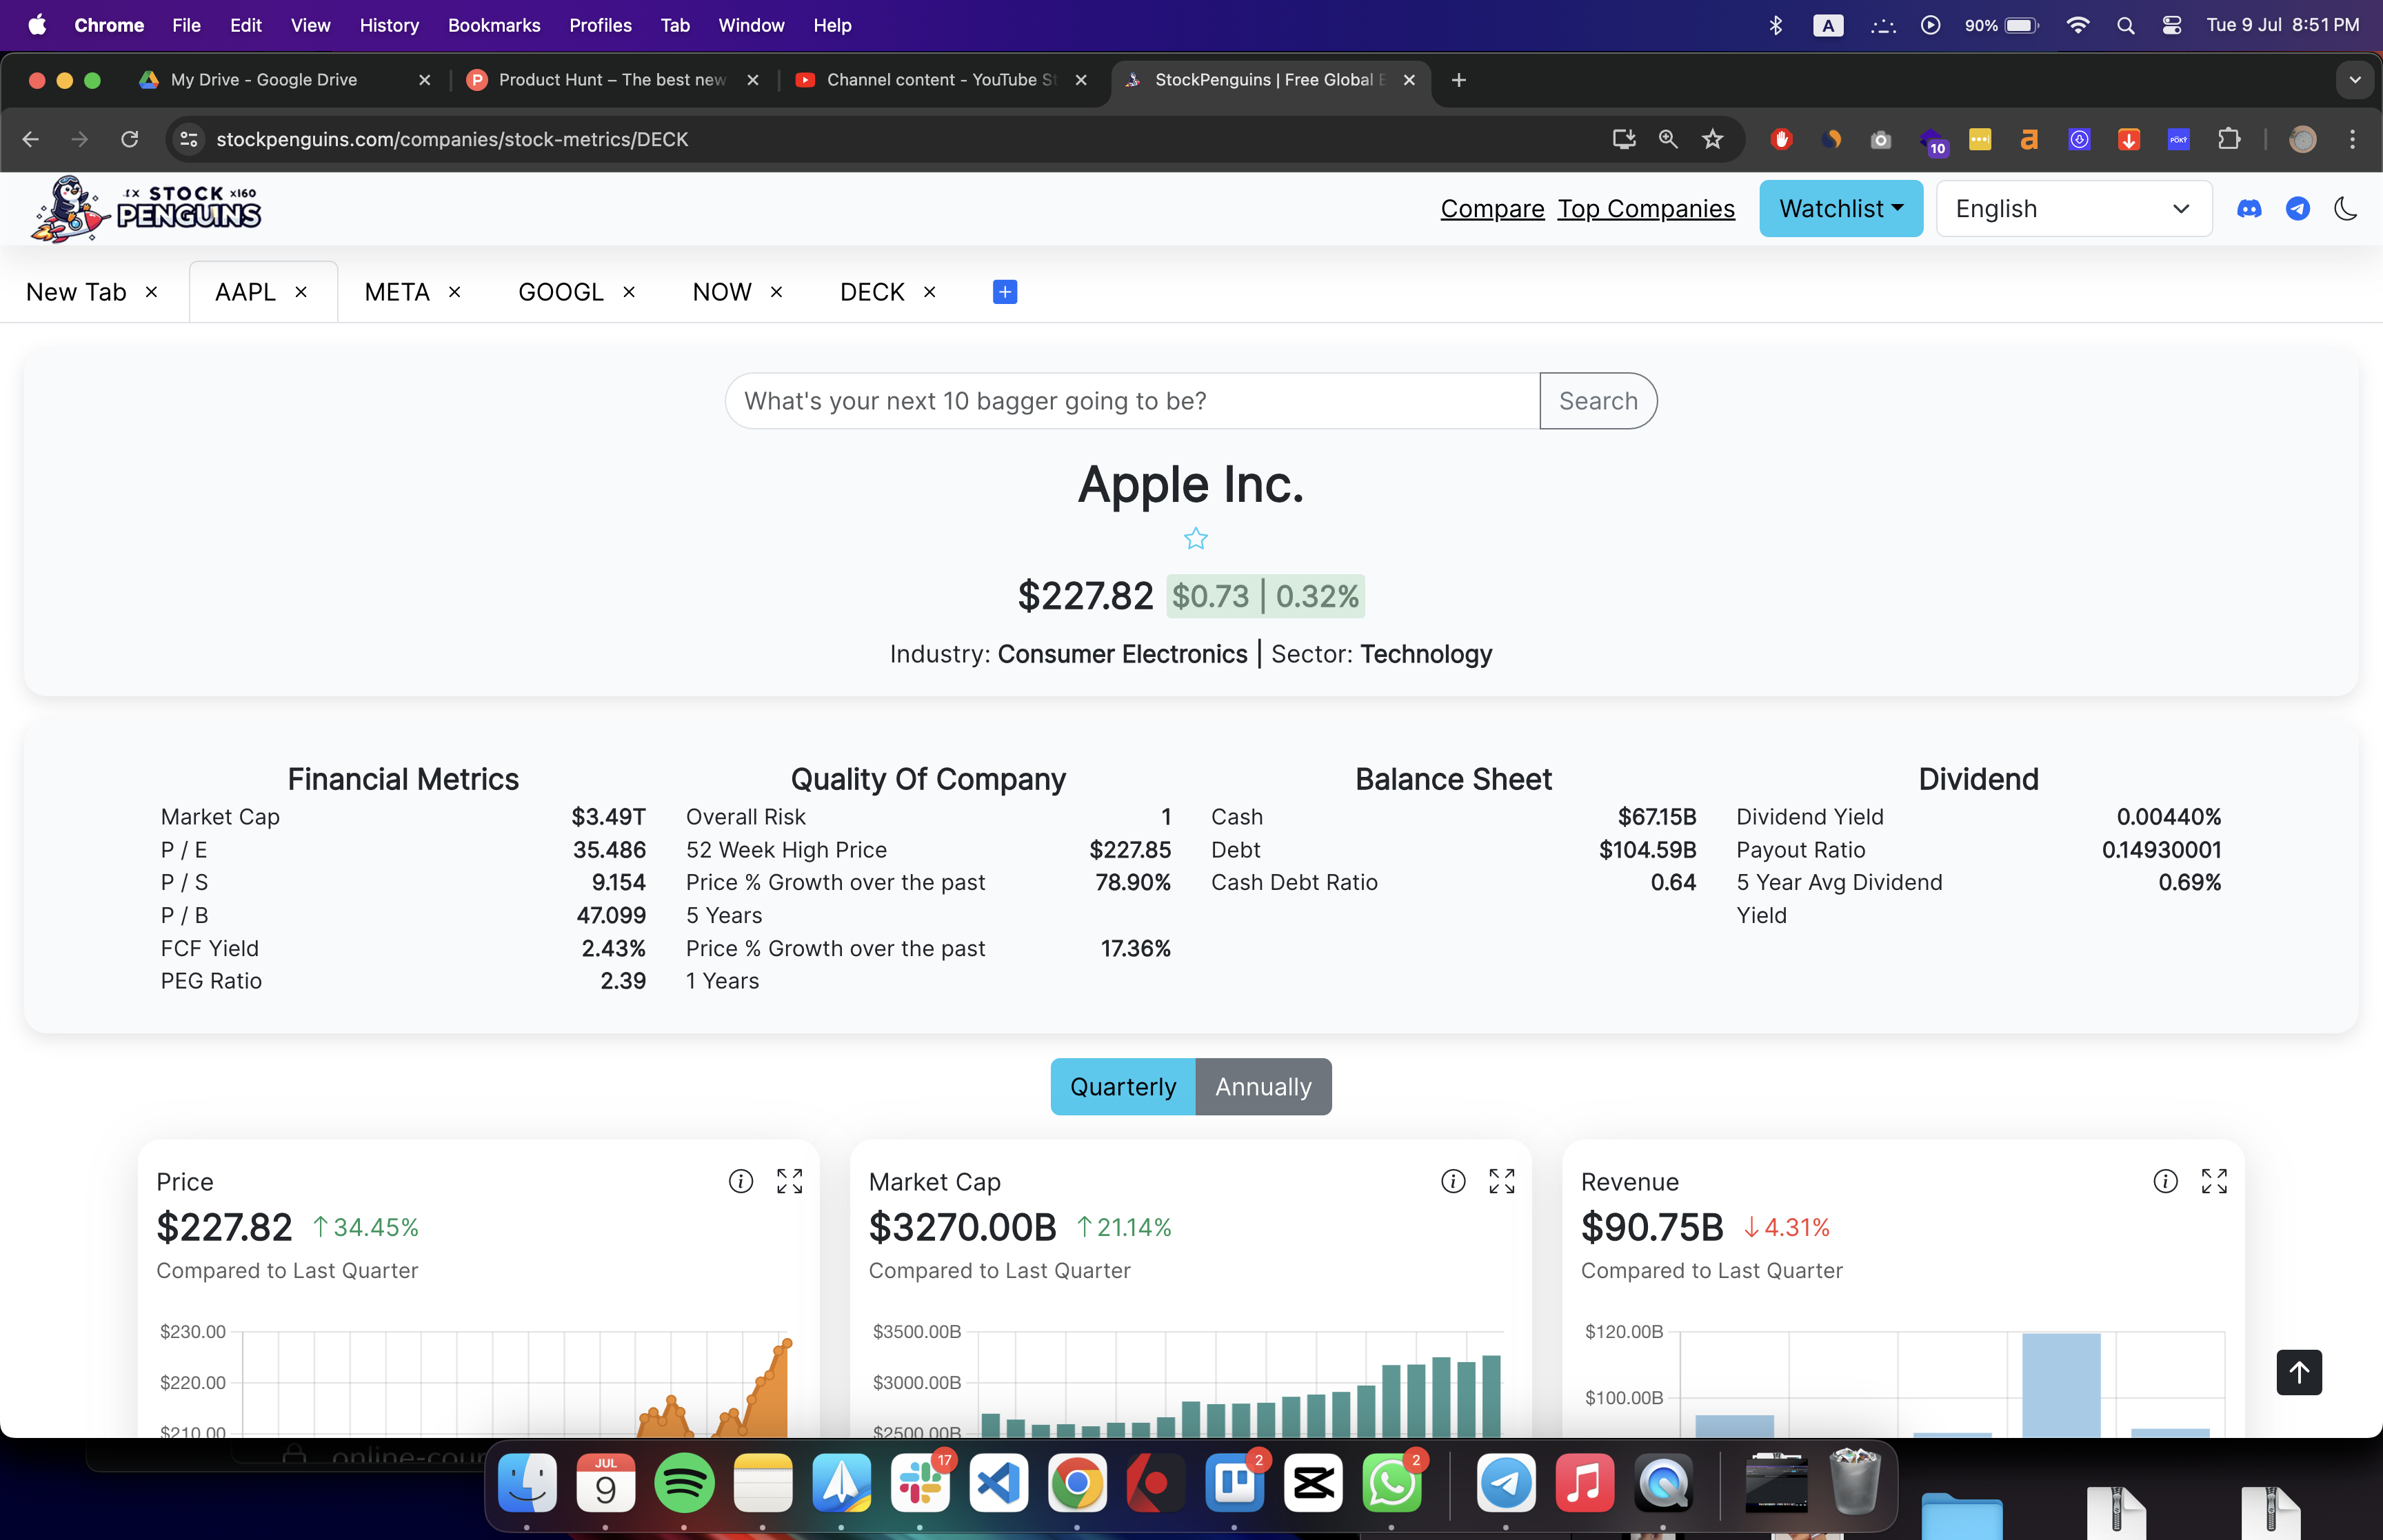Open Chrome profile avatar
The height and width of the screenshot is (1540, 2383).
pos(2303,139)
